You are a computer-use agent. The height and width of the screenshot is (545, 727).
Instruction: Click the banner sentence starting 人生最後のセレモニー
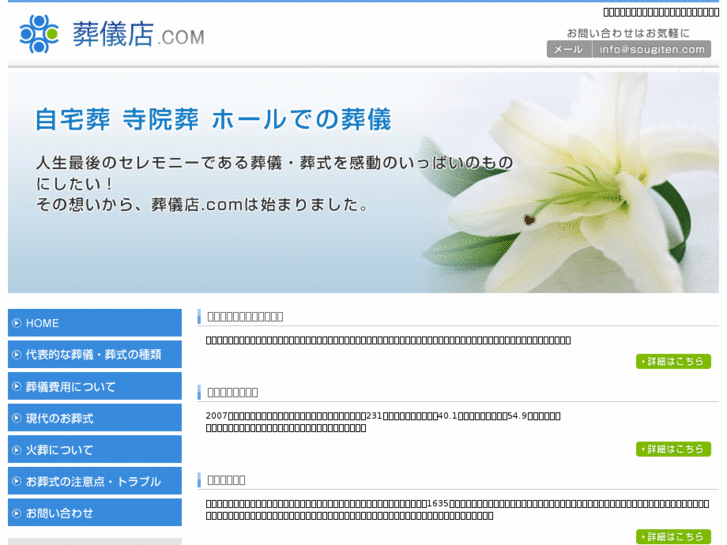pos(274,173)
